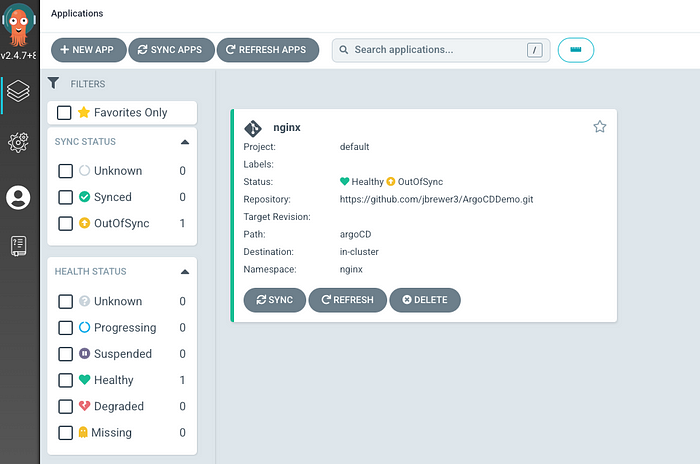700x464 pixels.
Task: Click the OutOfSync count of 1
Action: click(182, 223)
